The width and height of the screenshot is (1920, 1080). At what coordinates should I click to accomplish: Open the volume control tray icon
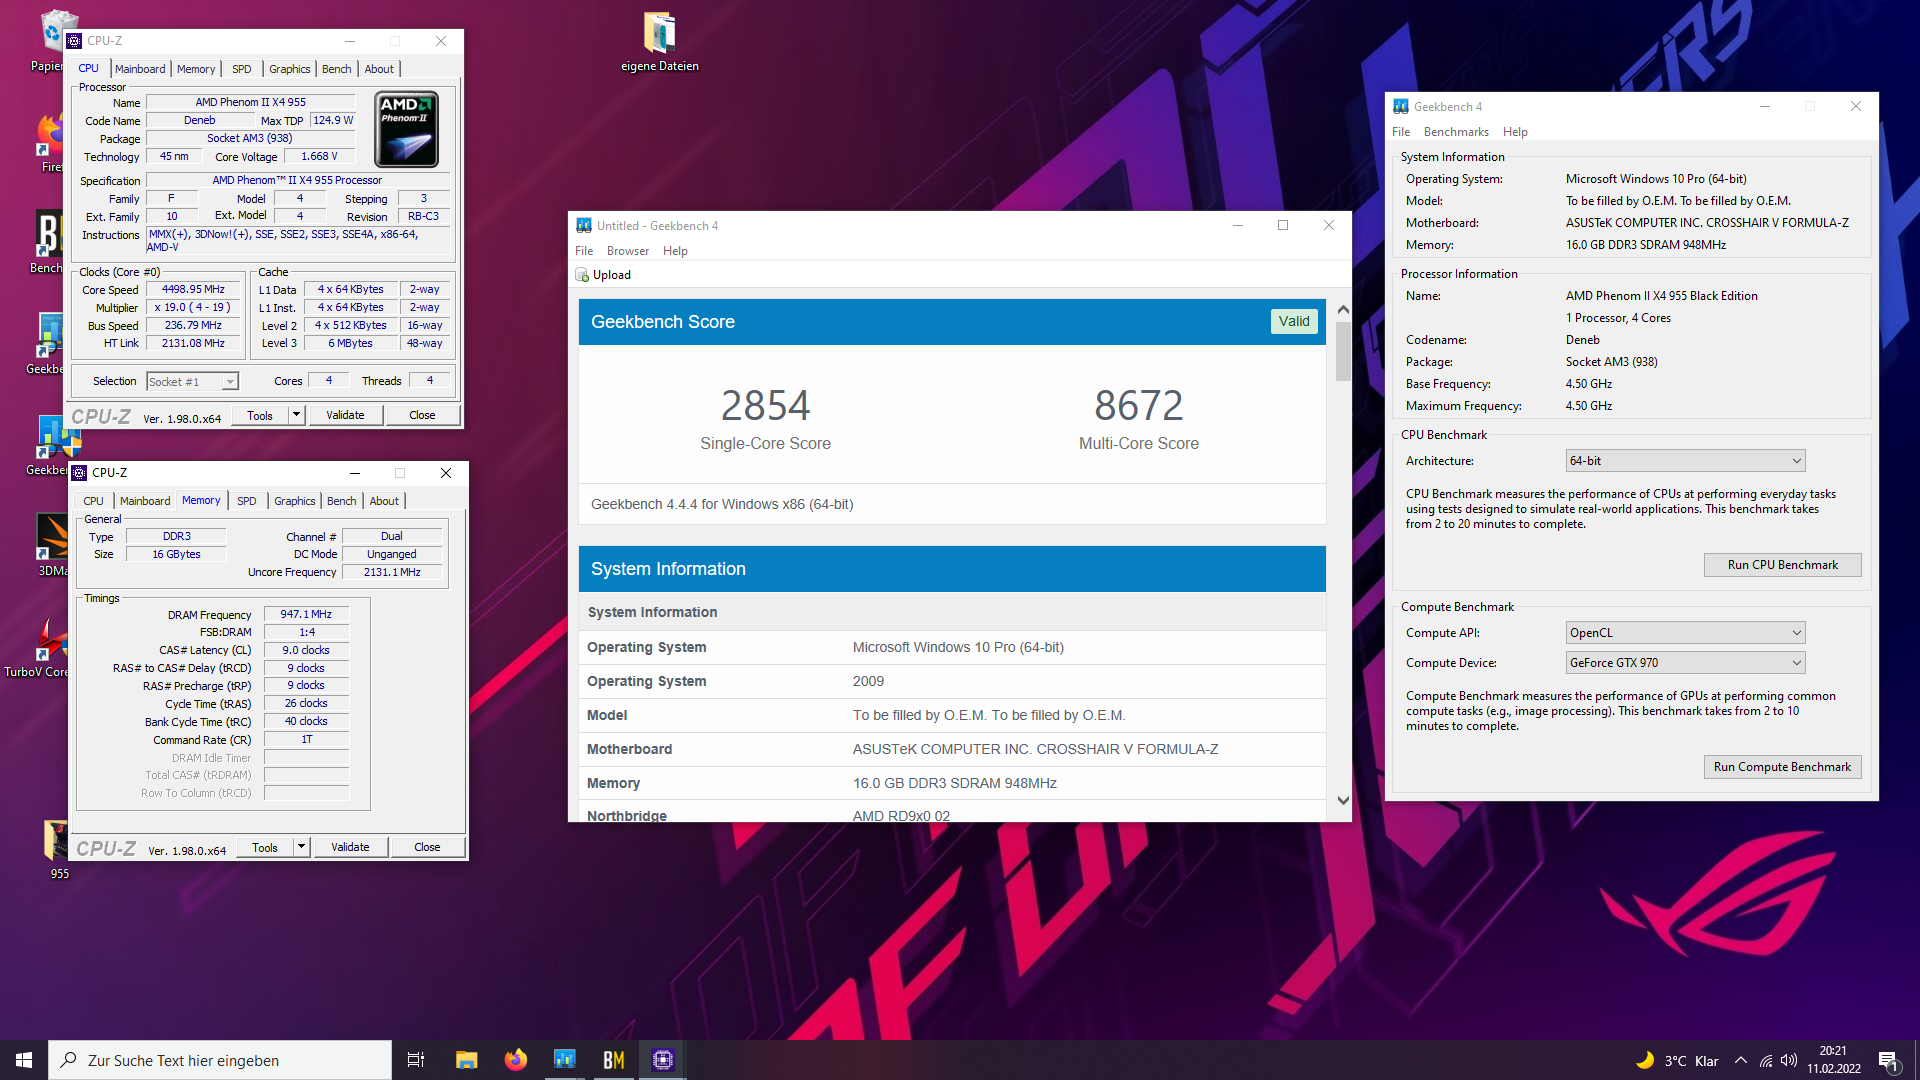pos(1789,1061)
